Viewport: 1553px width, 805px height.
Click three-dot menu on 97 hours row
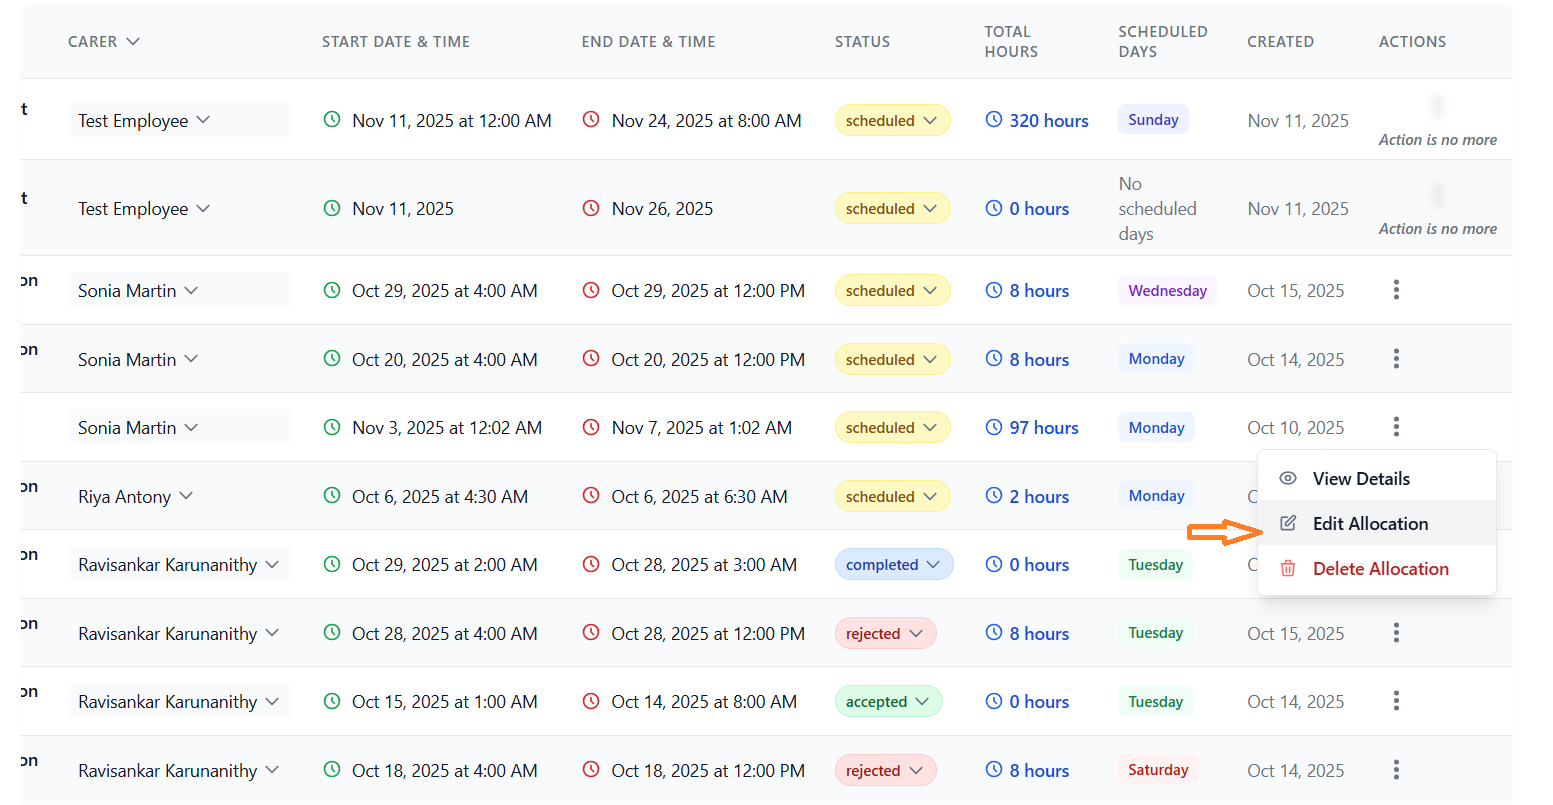pos(1396,427)
